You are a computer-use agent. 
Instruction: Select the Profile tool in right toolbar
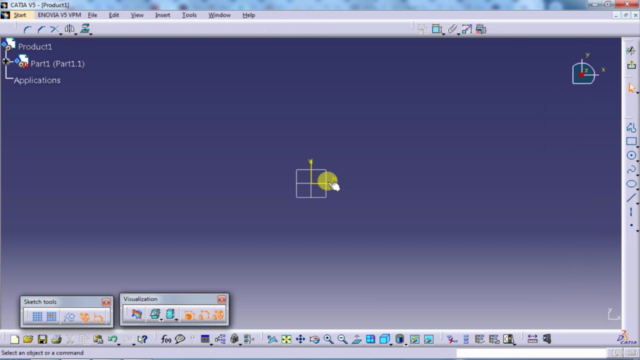click(x=631, y=127)
